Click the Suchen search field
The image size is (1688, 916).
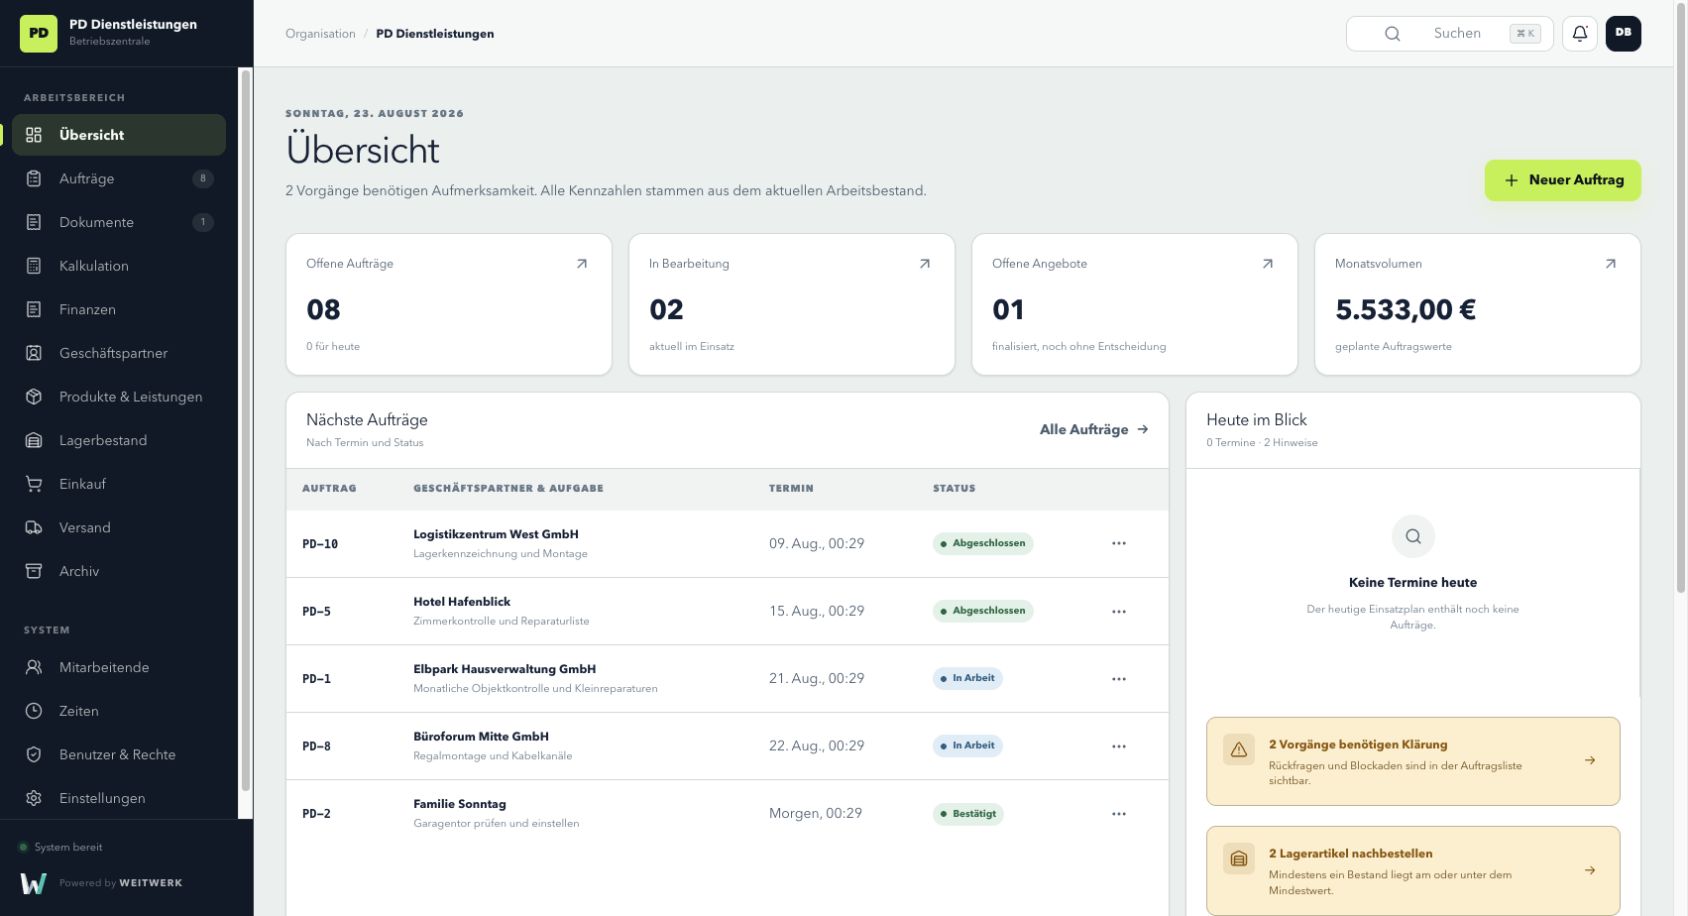(x=1450, y=34)
